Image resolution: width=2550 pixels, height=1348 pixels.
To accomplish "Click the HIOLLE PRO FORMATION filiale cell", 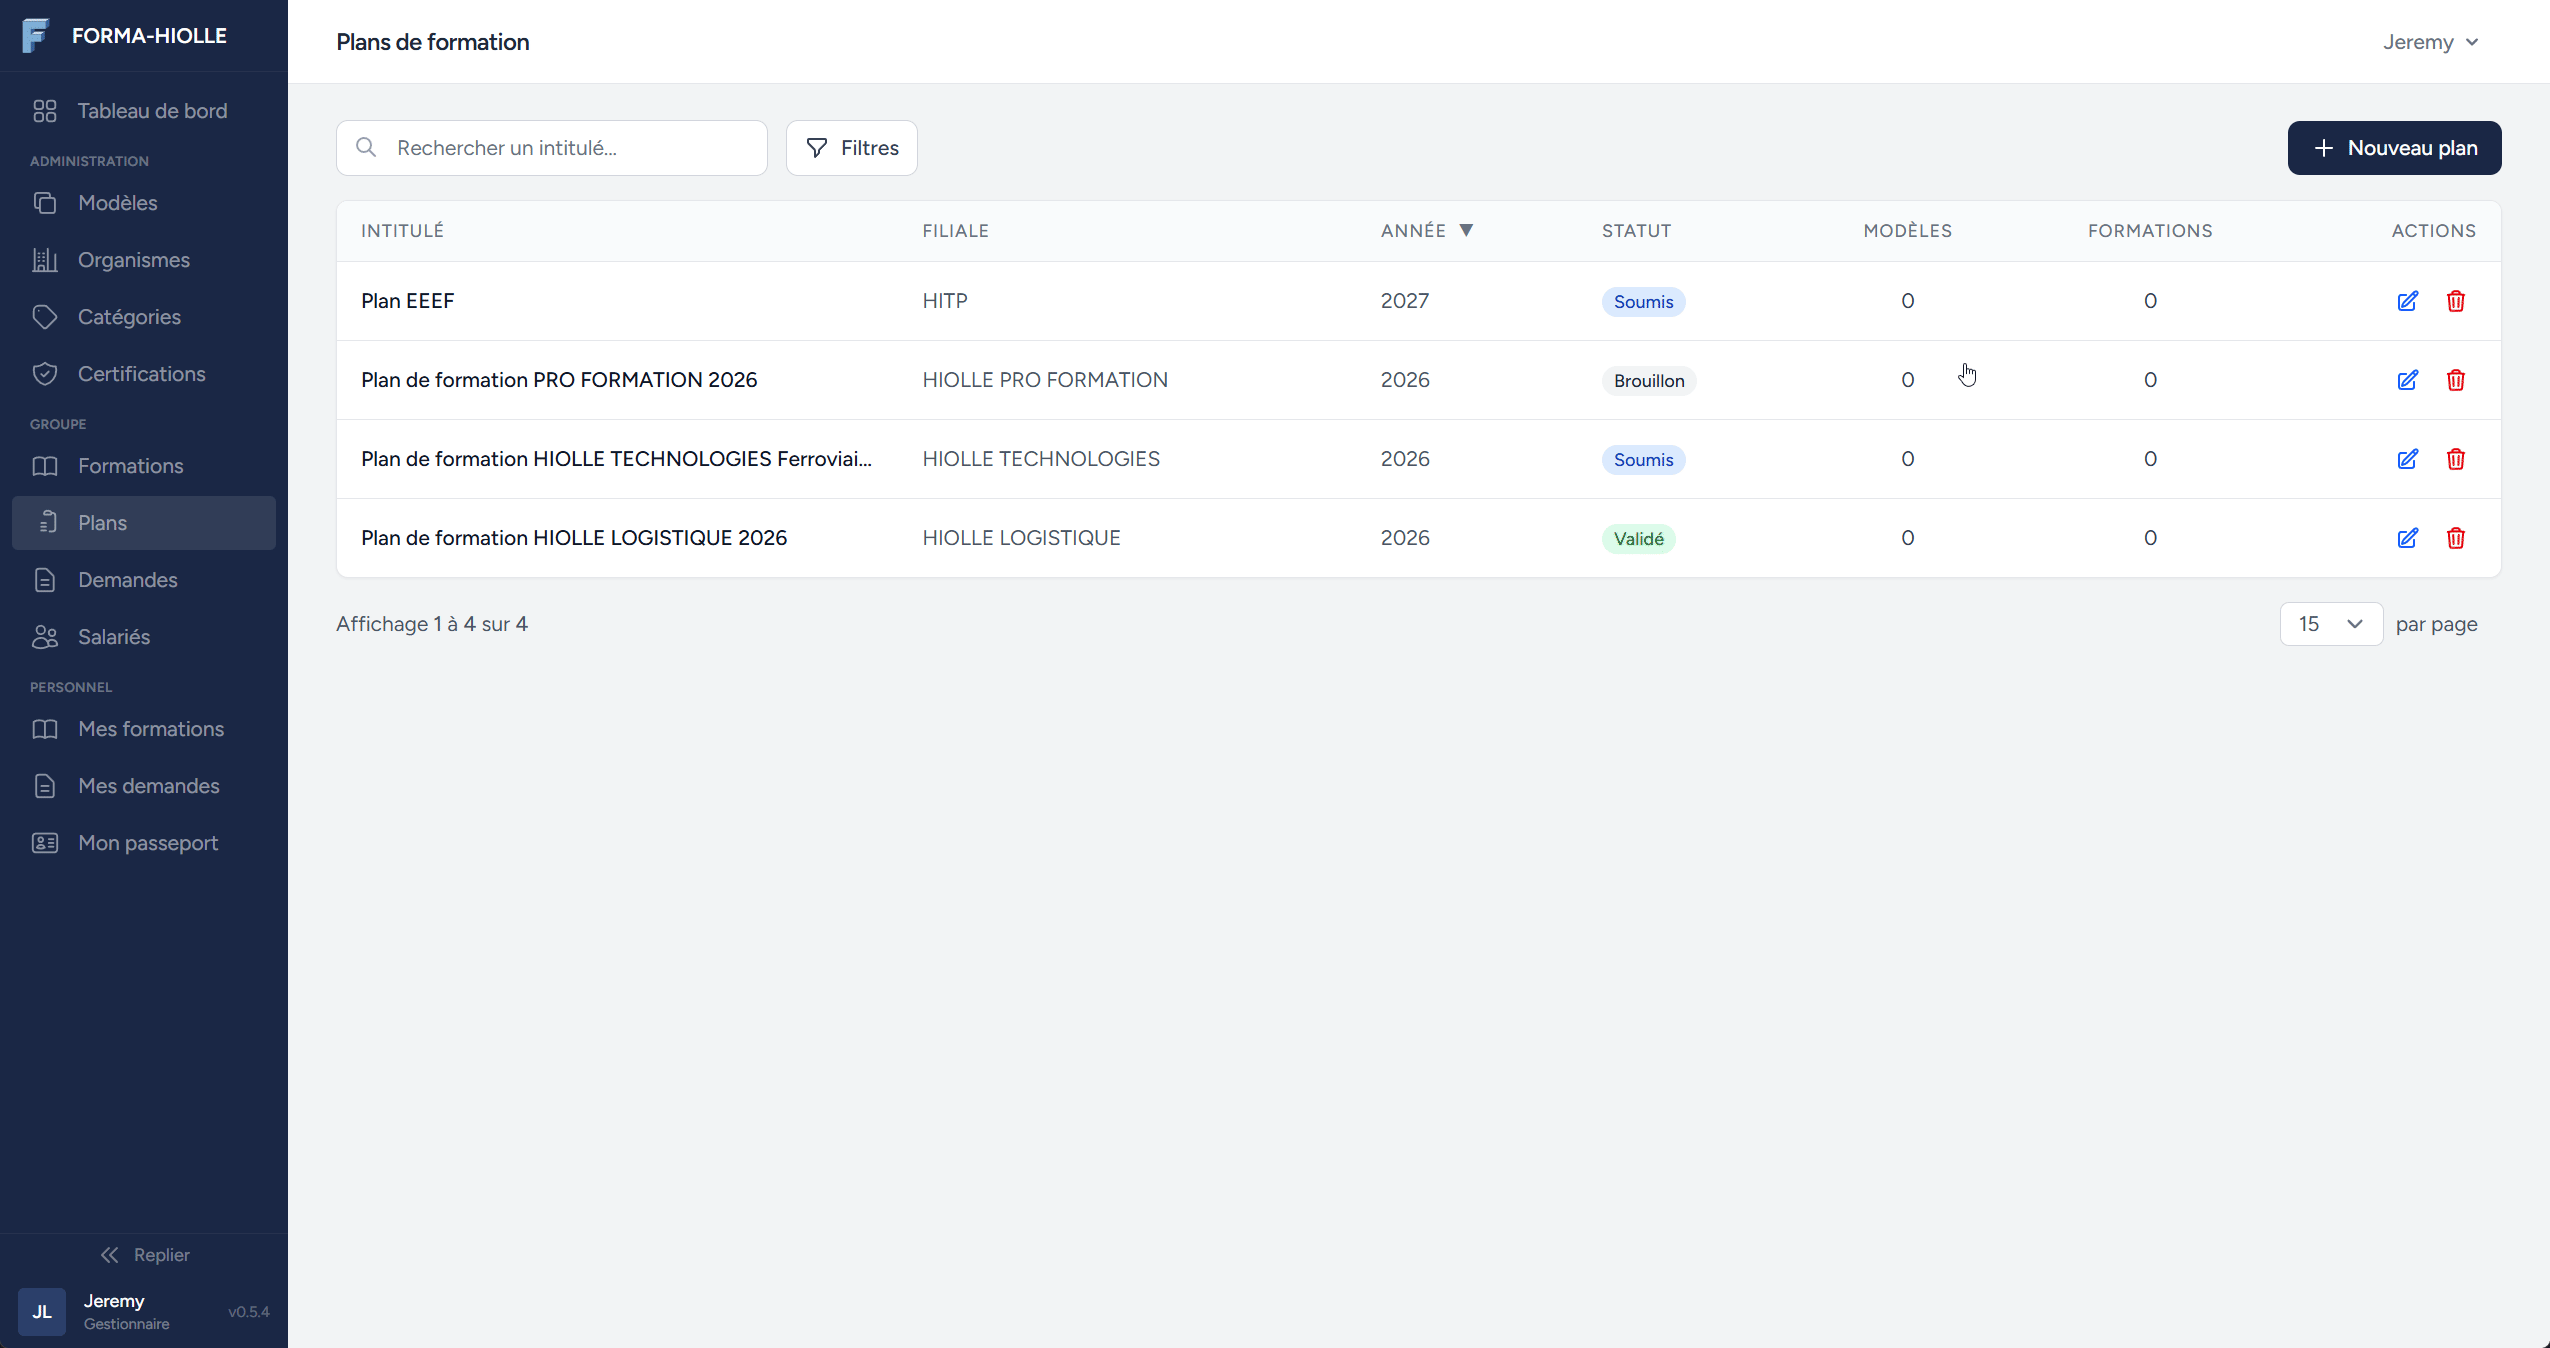I will [1045, 380].
